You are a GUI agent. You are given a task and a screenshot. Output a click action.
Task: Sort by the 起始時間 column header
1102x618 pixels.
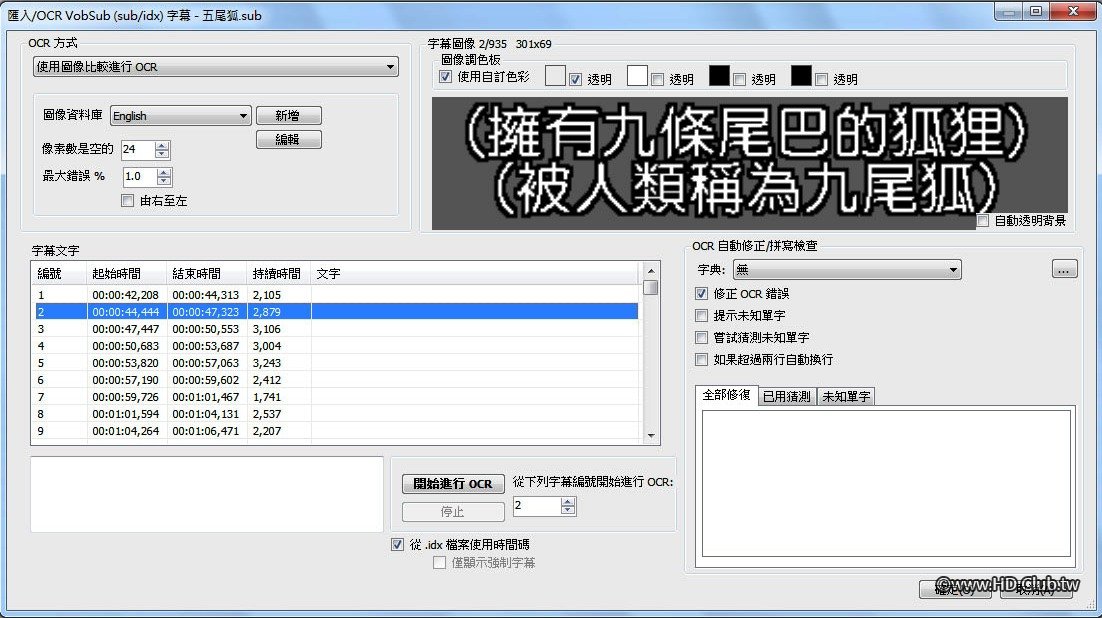coord(127,273)
